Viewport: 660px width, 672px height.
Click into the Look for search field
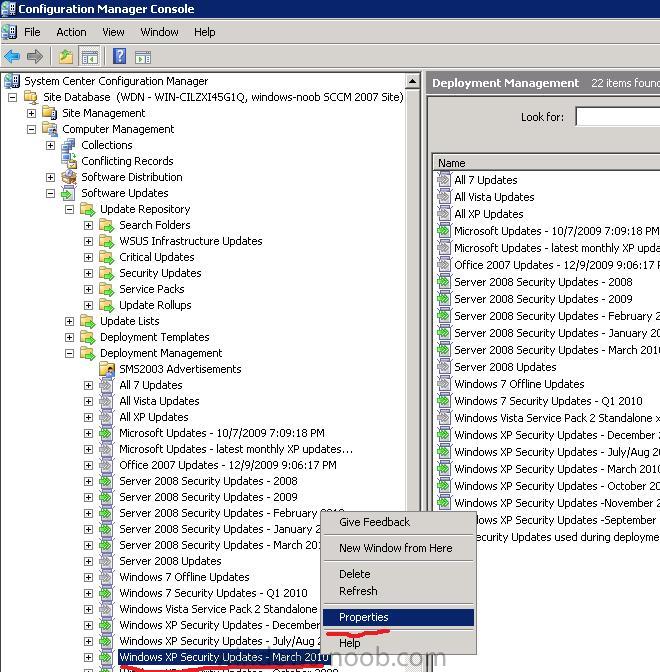click(x=618, y=117)
